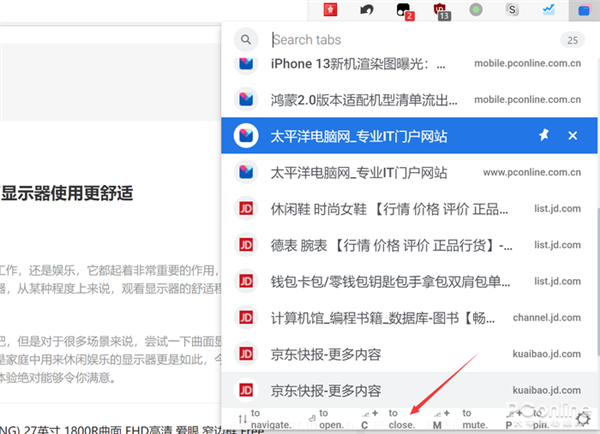Close the highlighted 太平洋电脑网 tab

click(572, 135)
